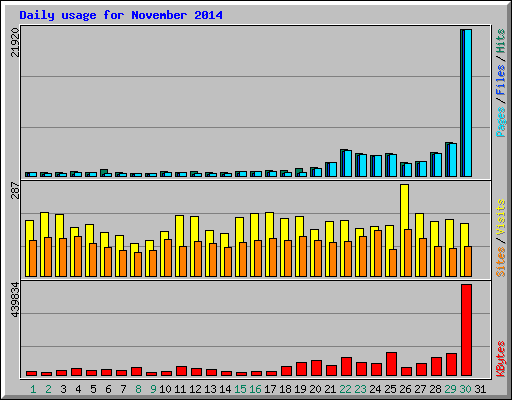Click day 4 on the x-axis
Image resolution: width=512 pixels, height=400 pixels.
tap(78, 389)
